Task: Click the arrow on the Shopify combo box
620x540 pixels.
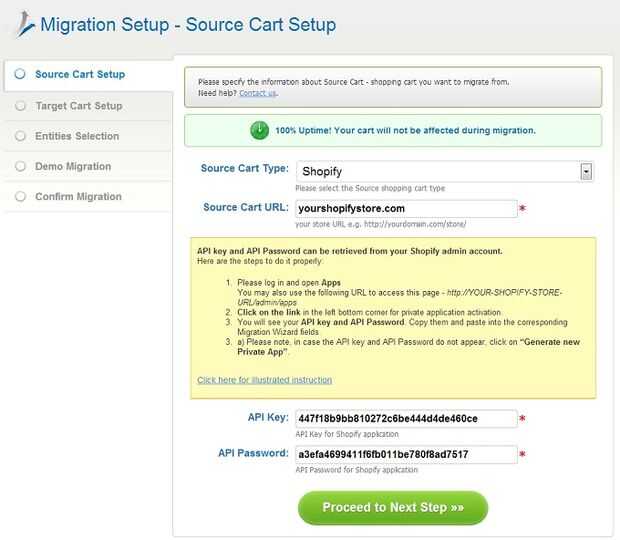Action: point(586,172)
